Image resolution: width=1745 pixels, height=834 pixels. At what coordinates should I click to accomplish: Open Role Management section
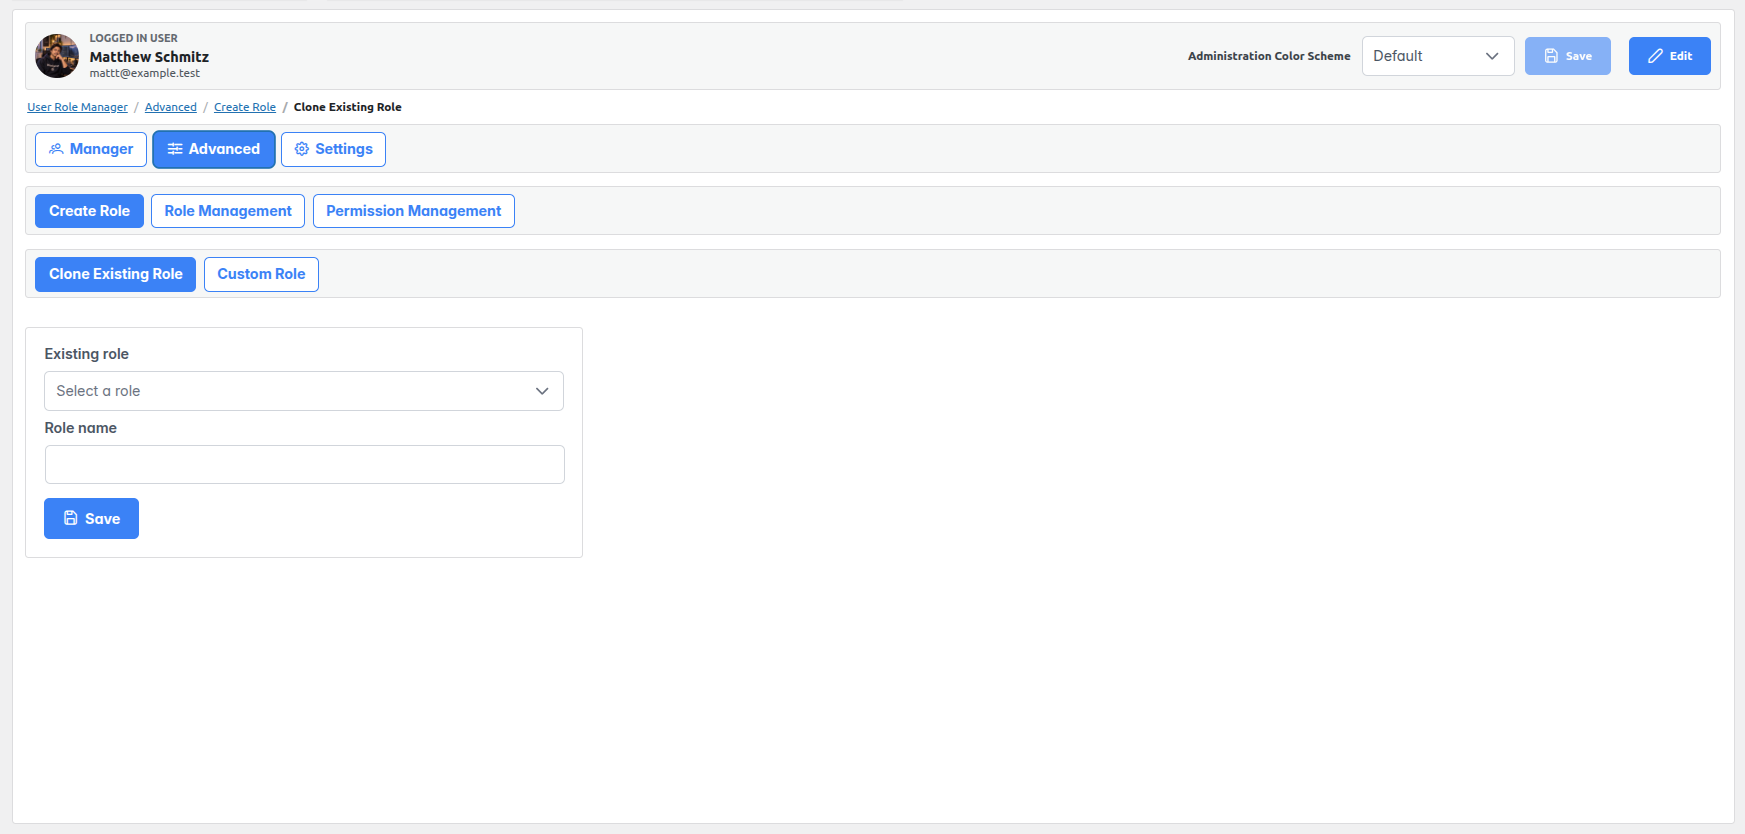pyautogui.click(x=228, y=211)
